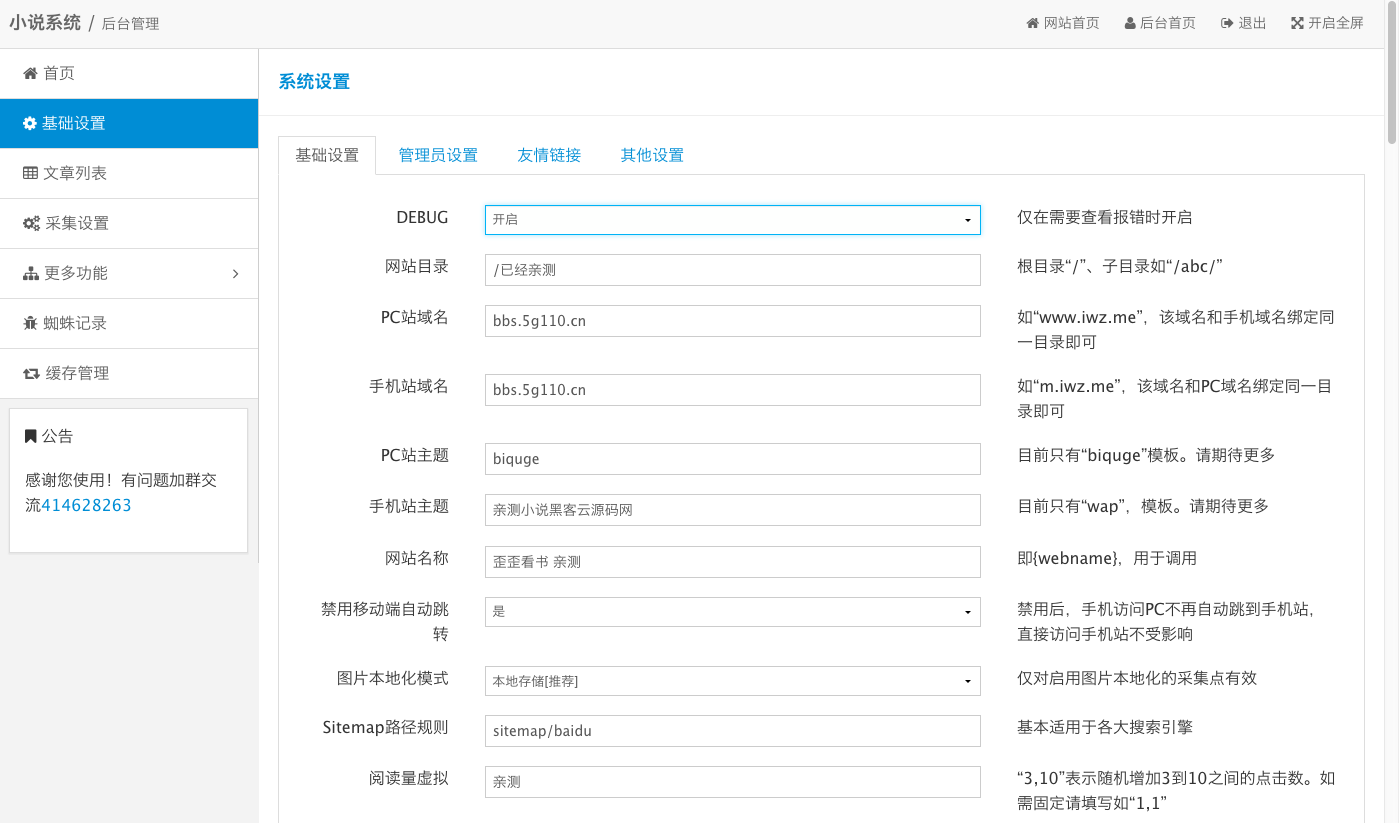Click the Sitemap路径规则 text field
This screenshot has width=1399, height=823.
(732, 731)
